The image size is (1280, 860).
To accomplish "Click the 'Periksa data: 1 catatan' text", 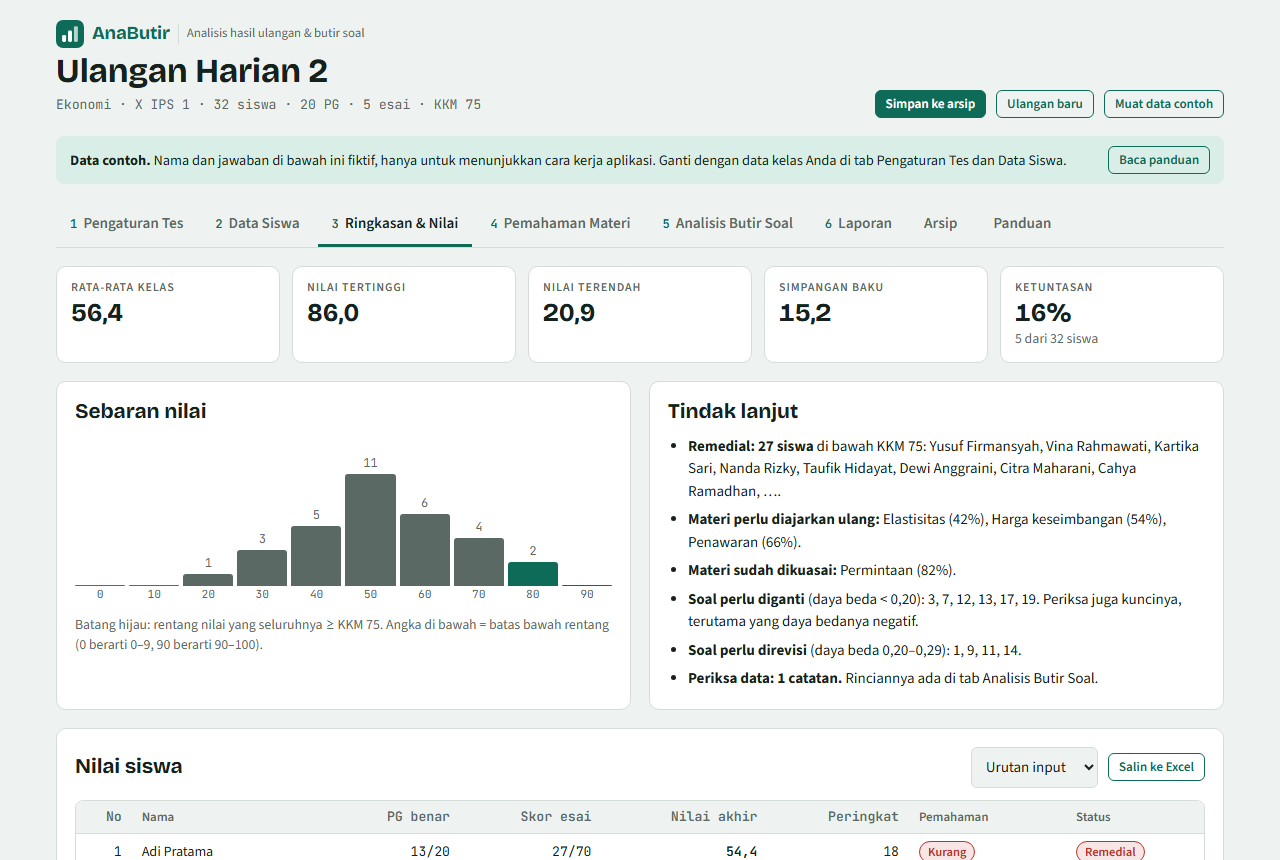I will pos(765,678).
